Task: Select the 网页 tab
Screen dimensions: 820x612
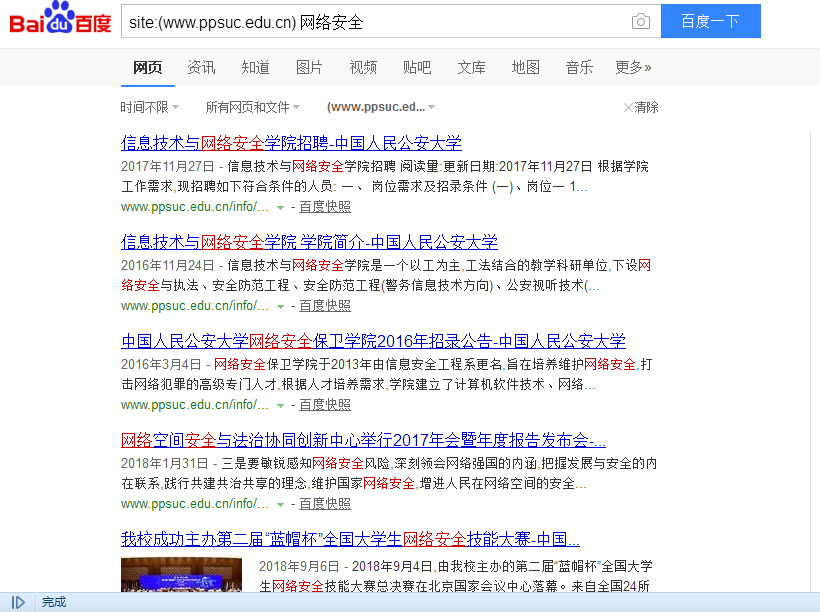Action: point(147,67)
